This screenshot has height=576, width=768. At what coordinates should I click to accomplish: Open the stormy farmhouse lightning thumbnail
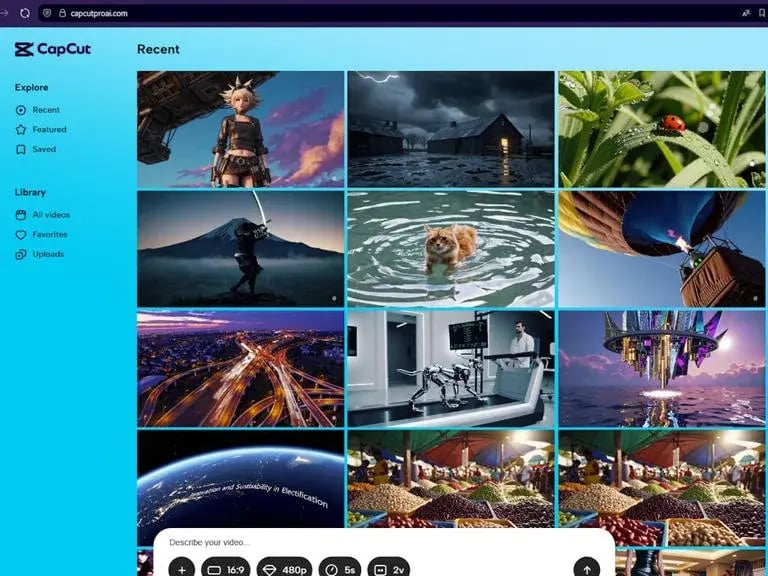pyautogui.click(x=451, y=129)
